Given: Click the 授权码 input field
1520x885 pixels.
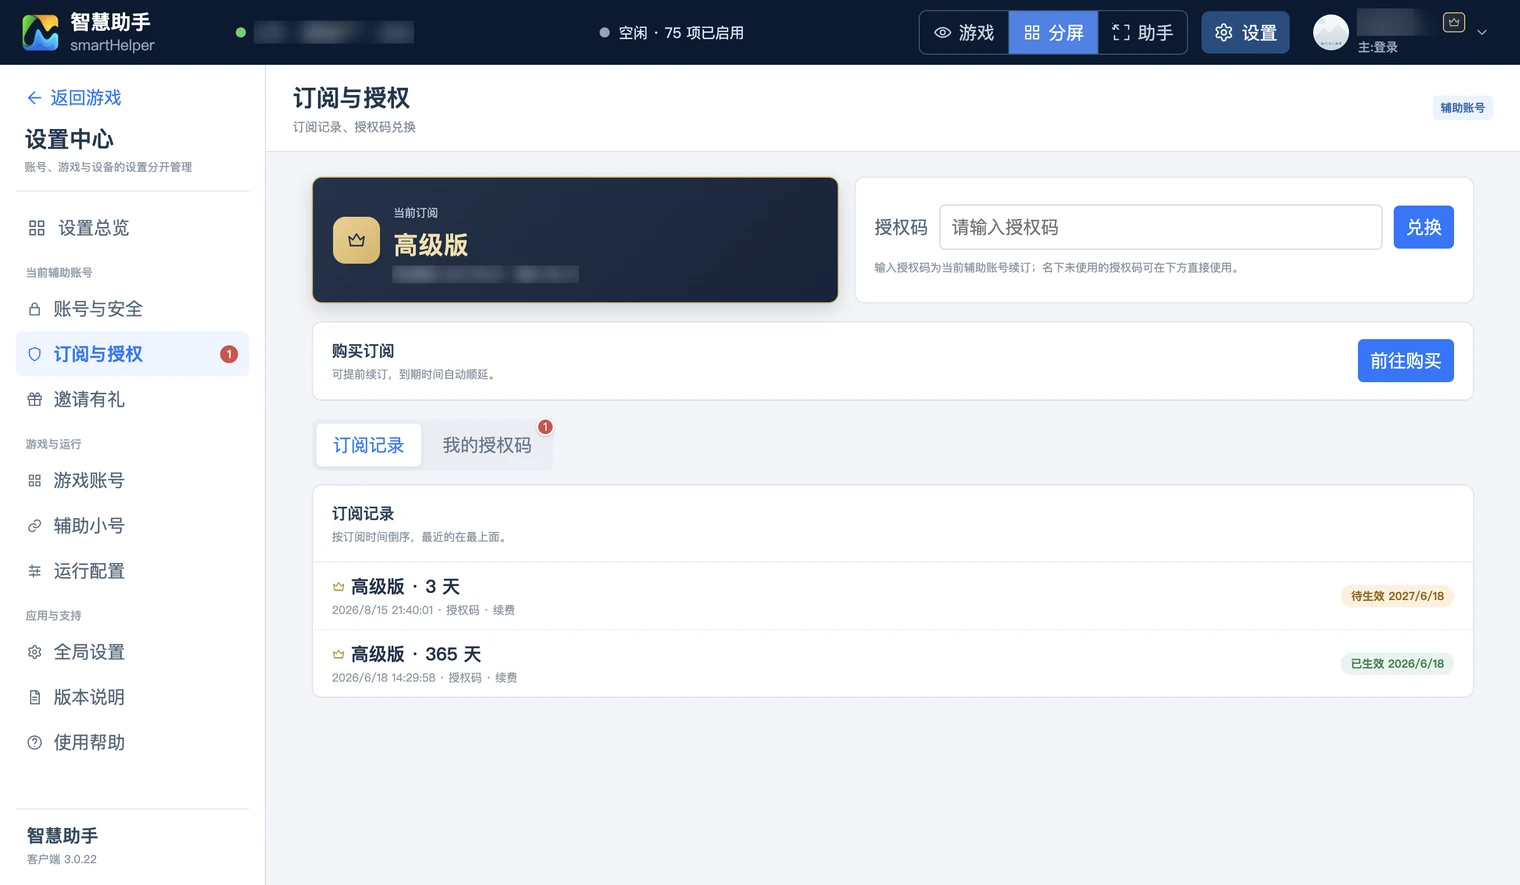Looking at the screenshot, I should pyautogui.click(x=1161, y=227).
